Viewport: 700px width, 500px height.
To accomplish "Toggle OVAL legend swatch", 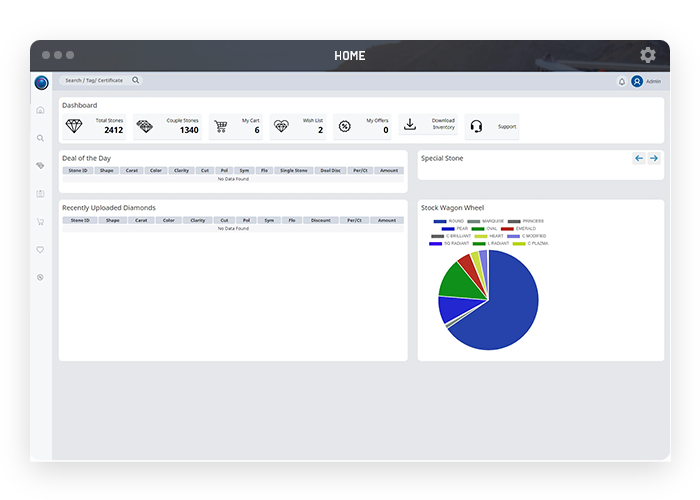I will [478, 229].
